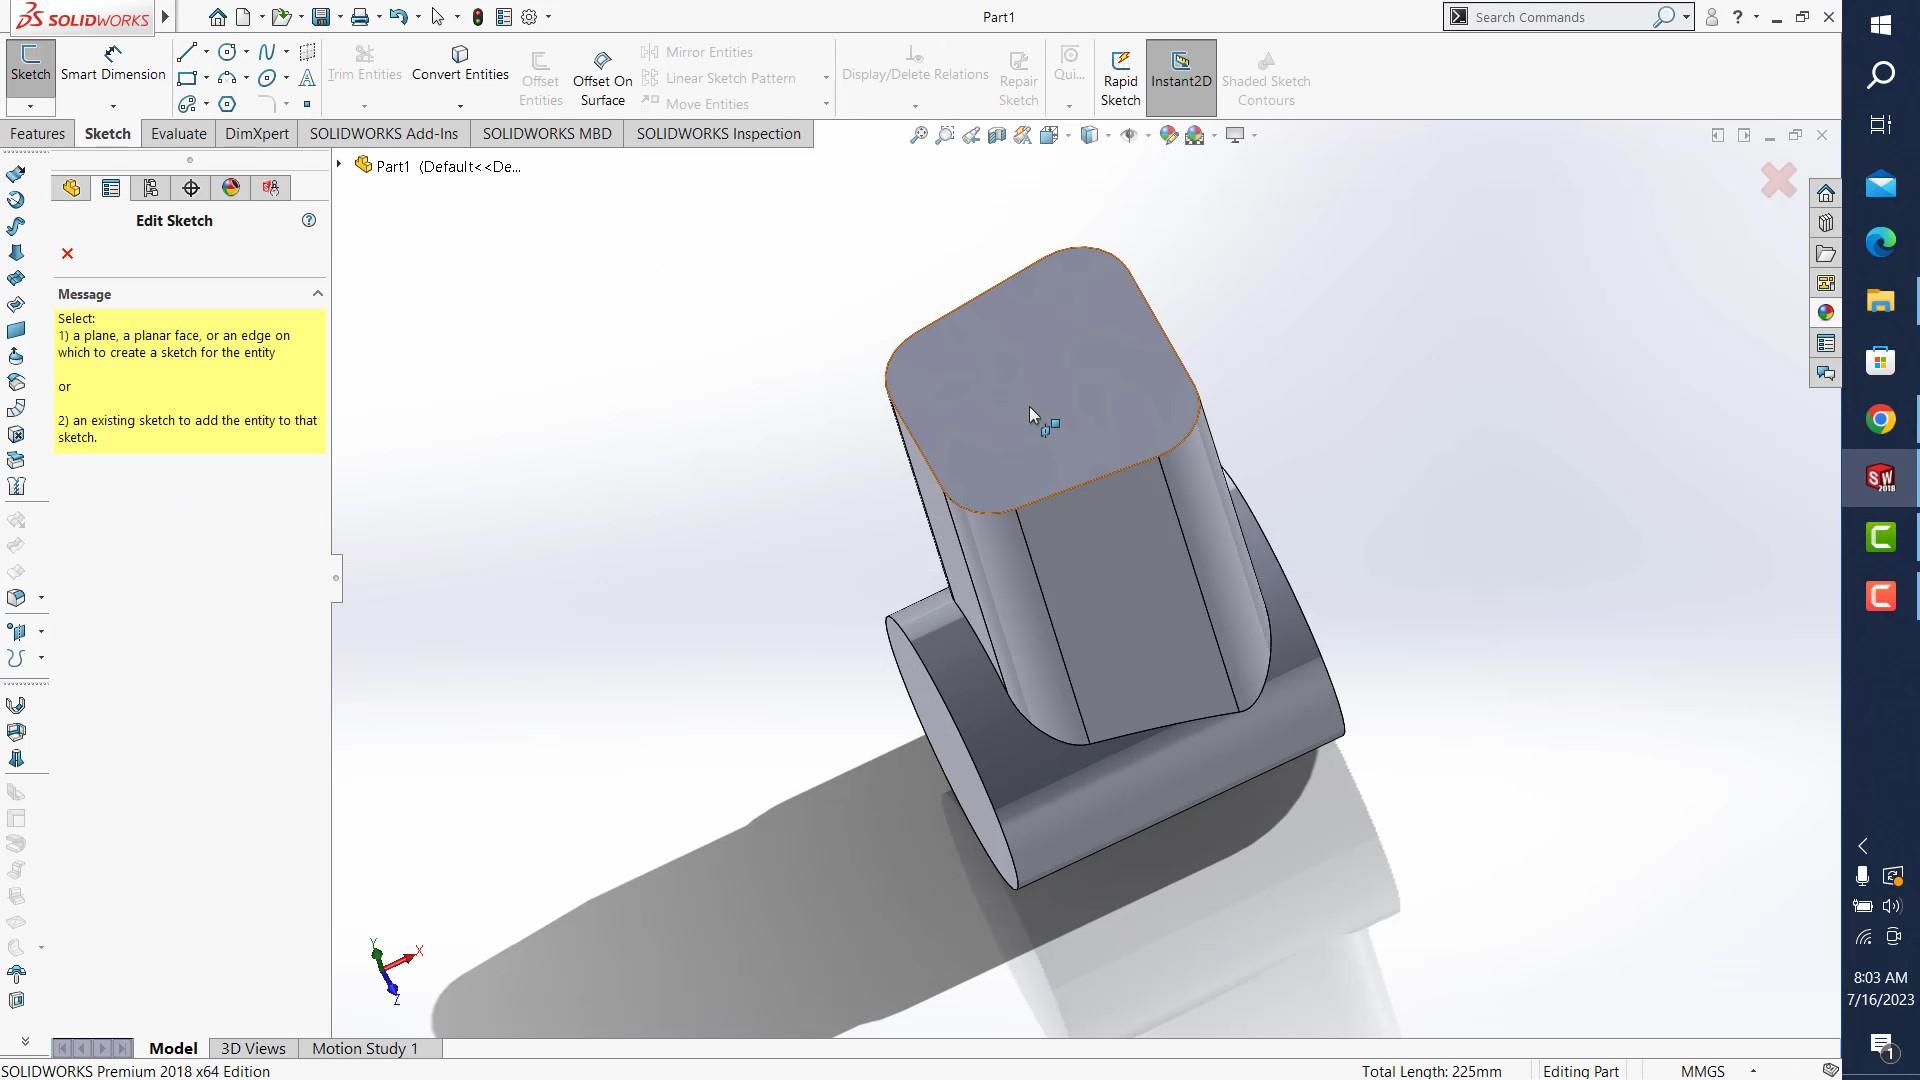Click the Text sketch tool icon
Screen dimensions: 1920x1080
(307, 78)
